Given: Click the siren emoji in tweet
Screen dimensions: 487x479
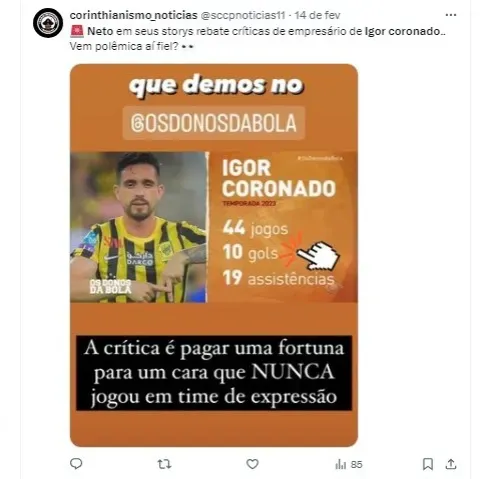Looking at the screenshot, I should [x=77, y=31].
